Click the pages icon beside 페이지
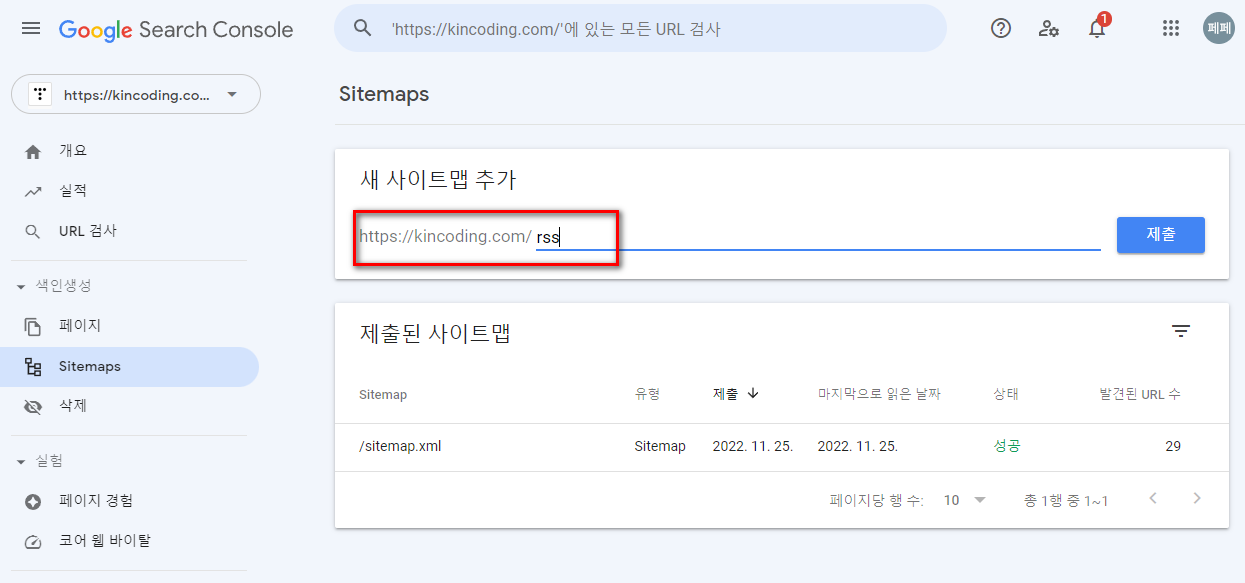This screenshot has height=583, width=1245. pos(33,326)
